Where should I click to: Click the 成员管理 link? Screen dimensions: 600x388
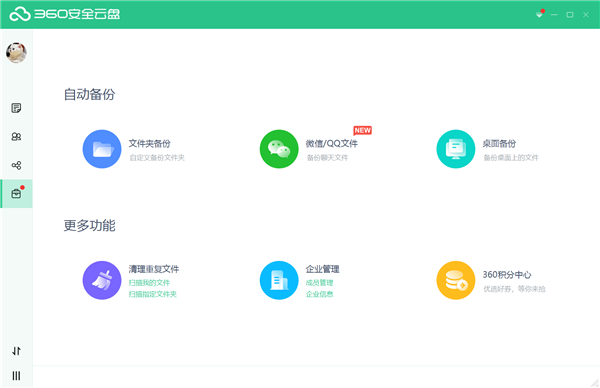tap(320, 283)
